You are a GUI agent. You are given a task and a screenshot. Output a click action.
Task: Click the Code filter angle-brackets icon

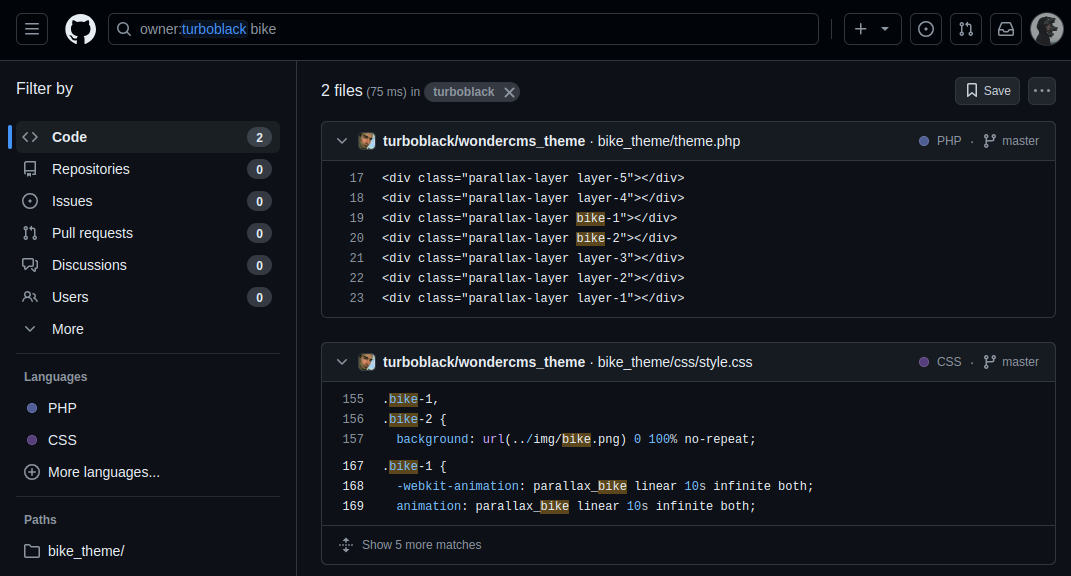pos(30,137)
